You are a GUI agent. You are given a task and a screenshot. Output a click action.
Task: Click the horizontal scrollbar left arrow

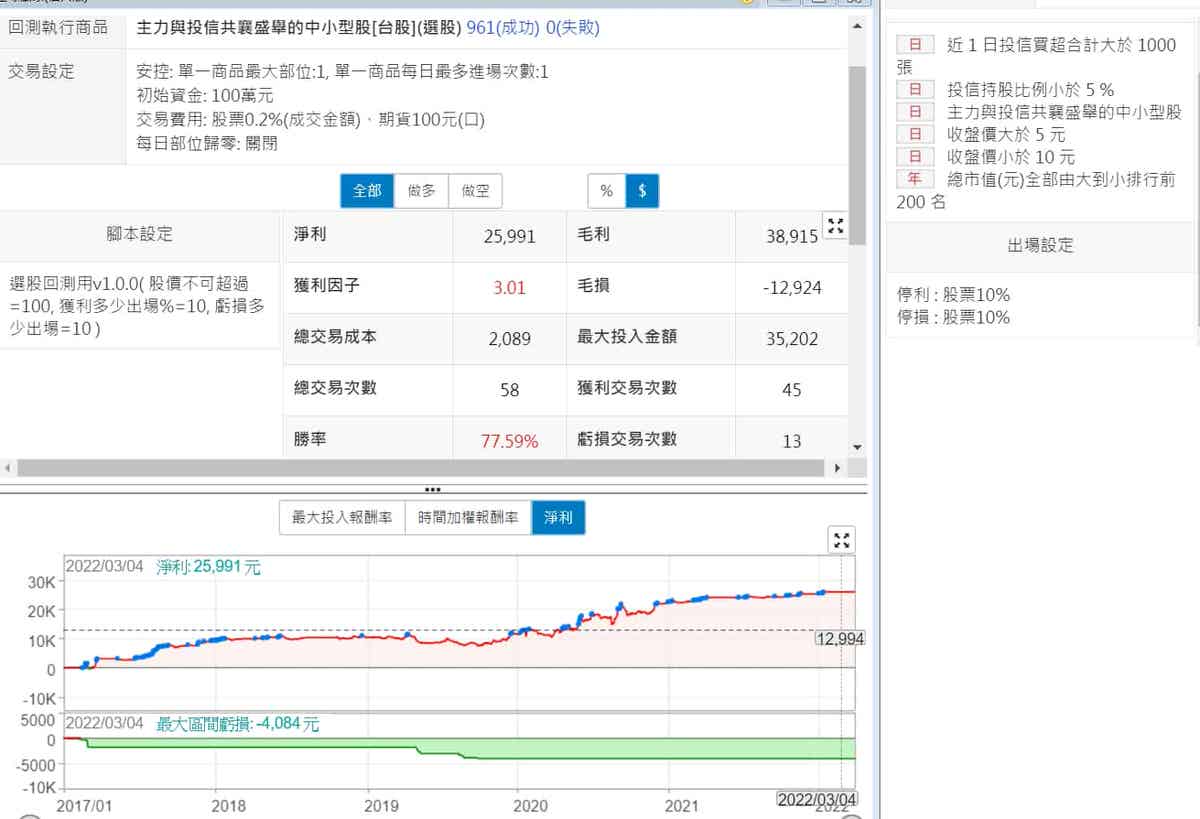[x=8, y=468]
